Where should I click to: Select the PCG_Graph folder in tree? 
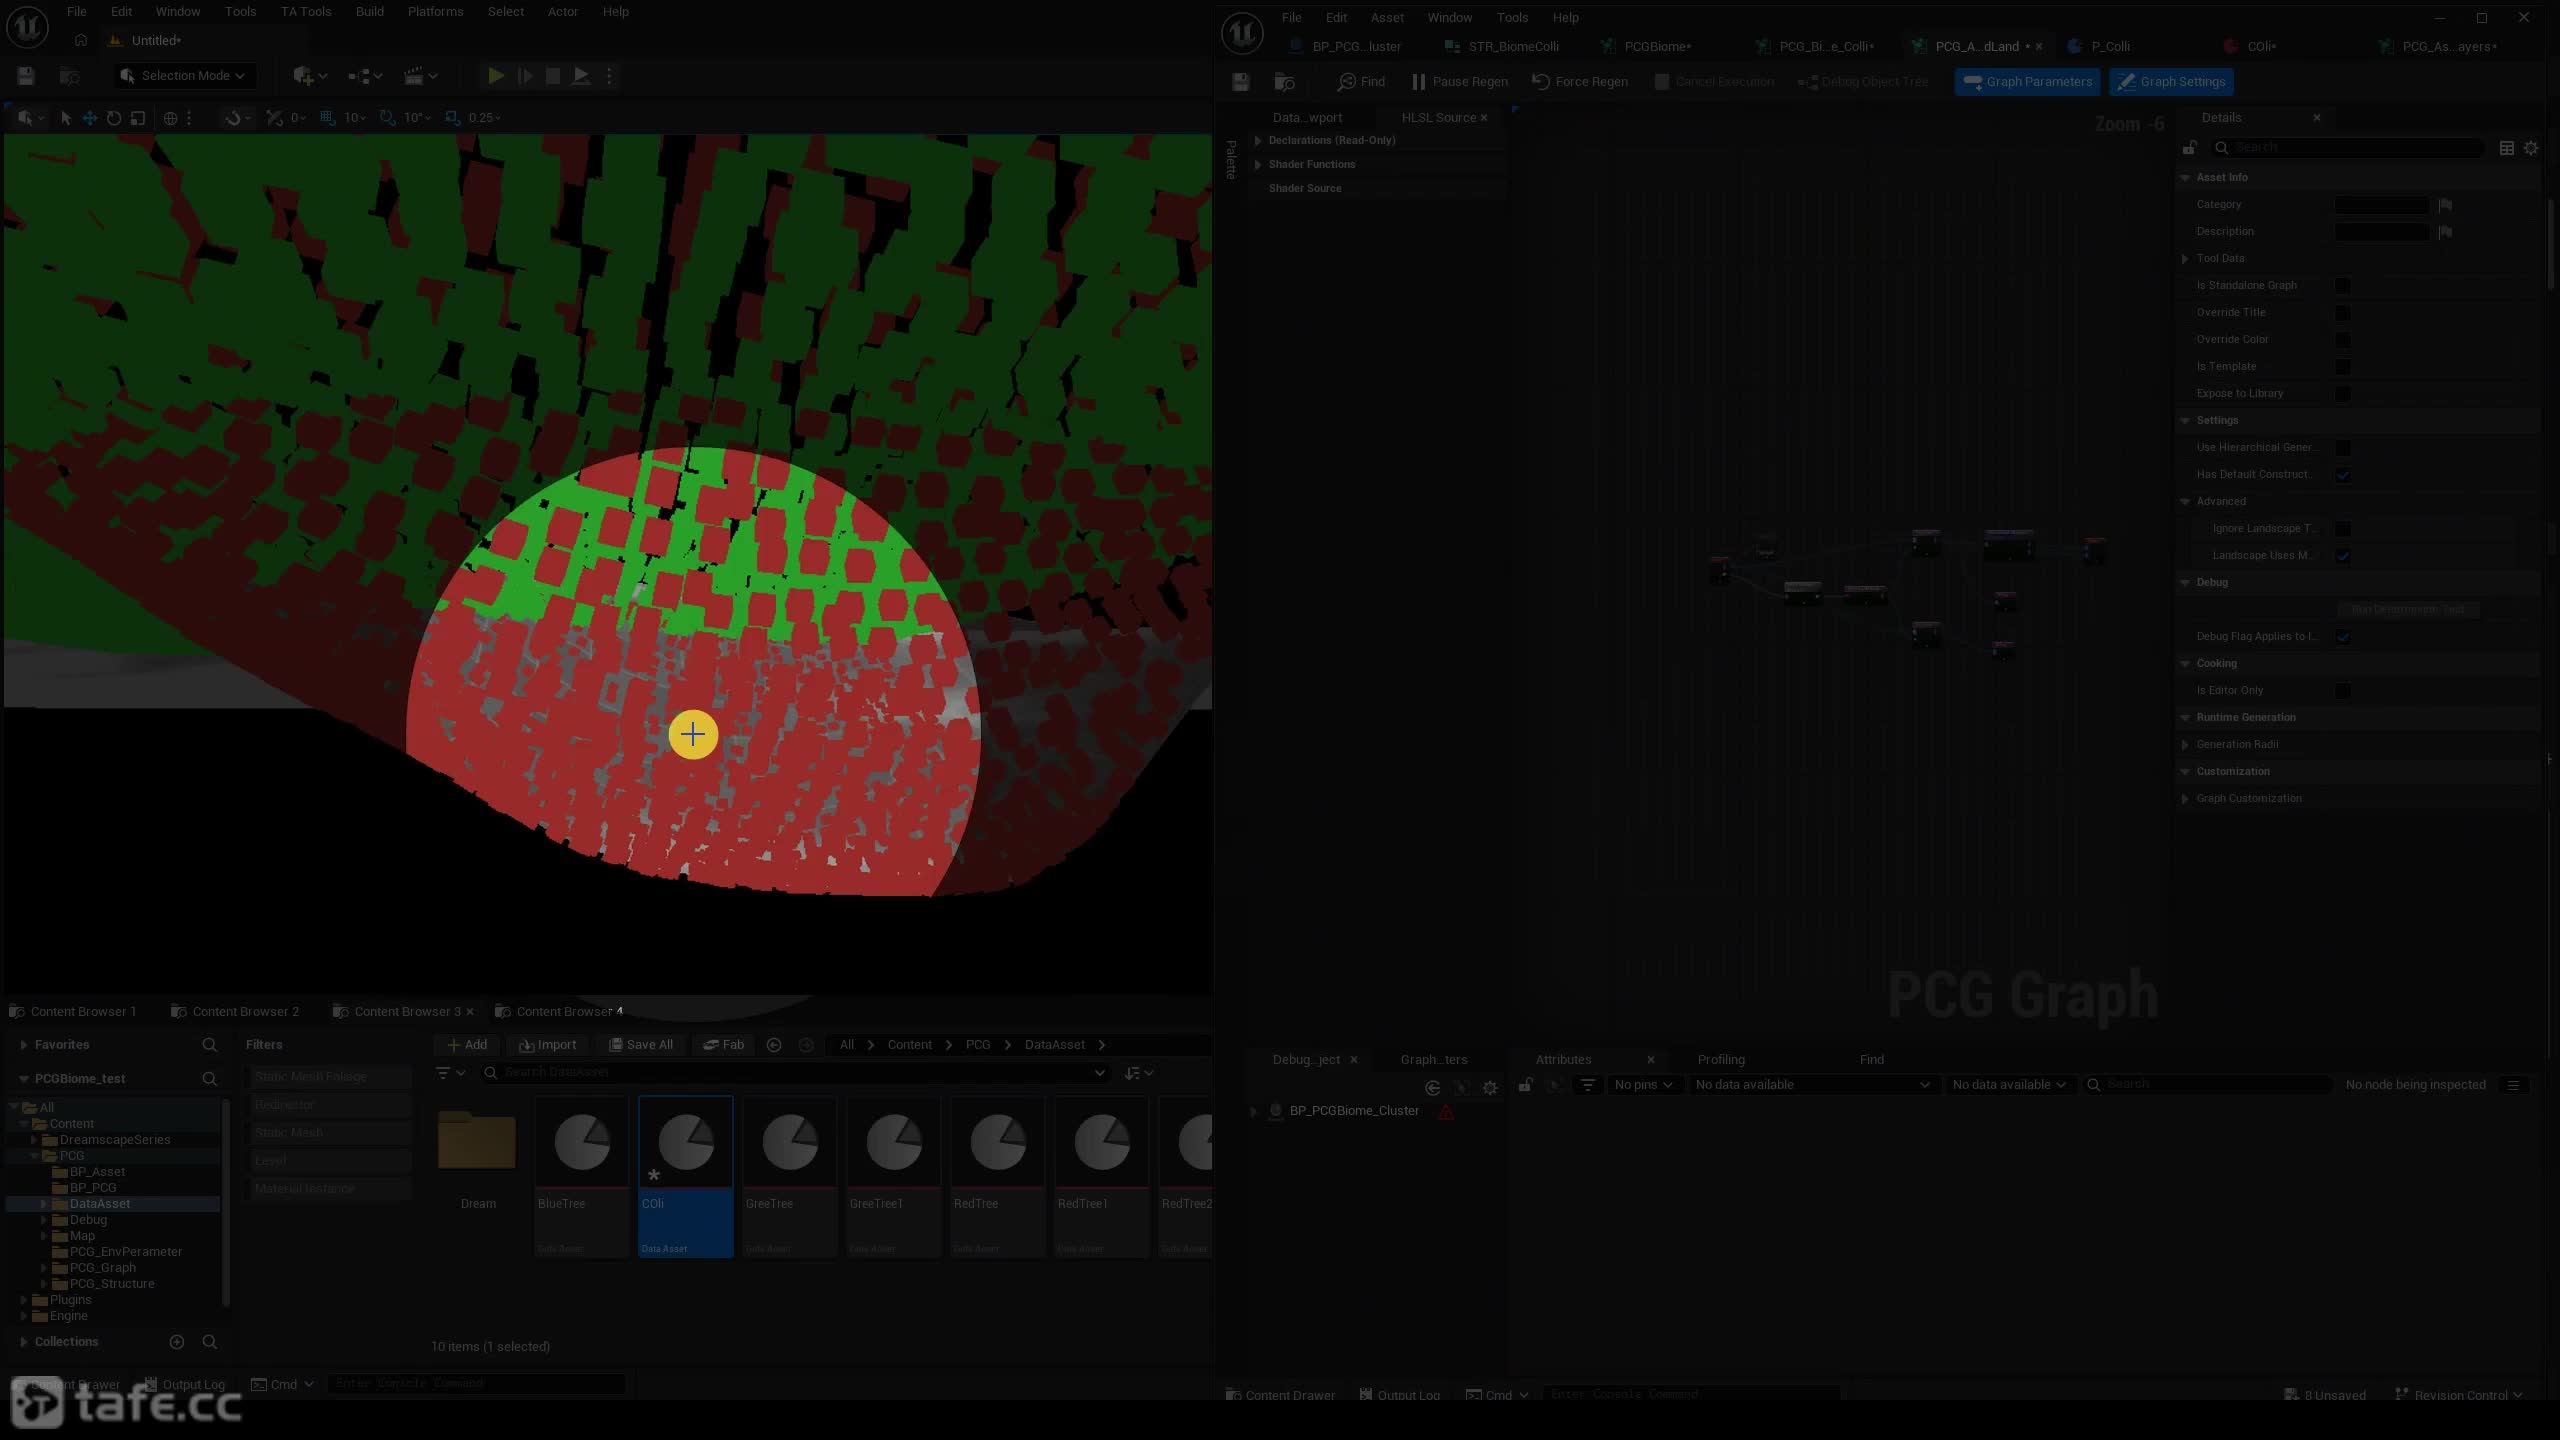[103, 1268]
